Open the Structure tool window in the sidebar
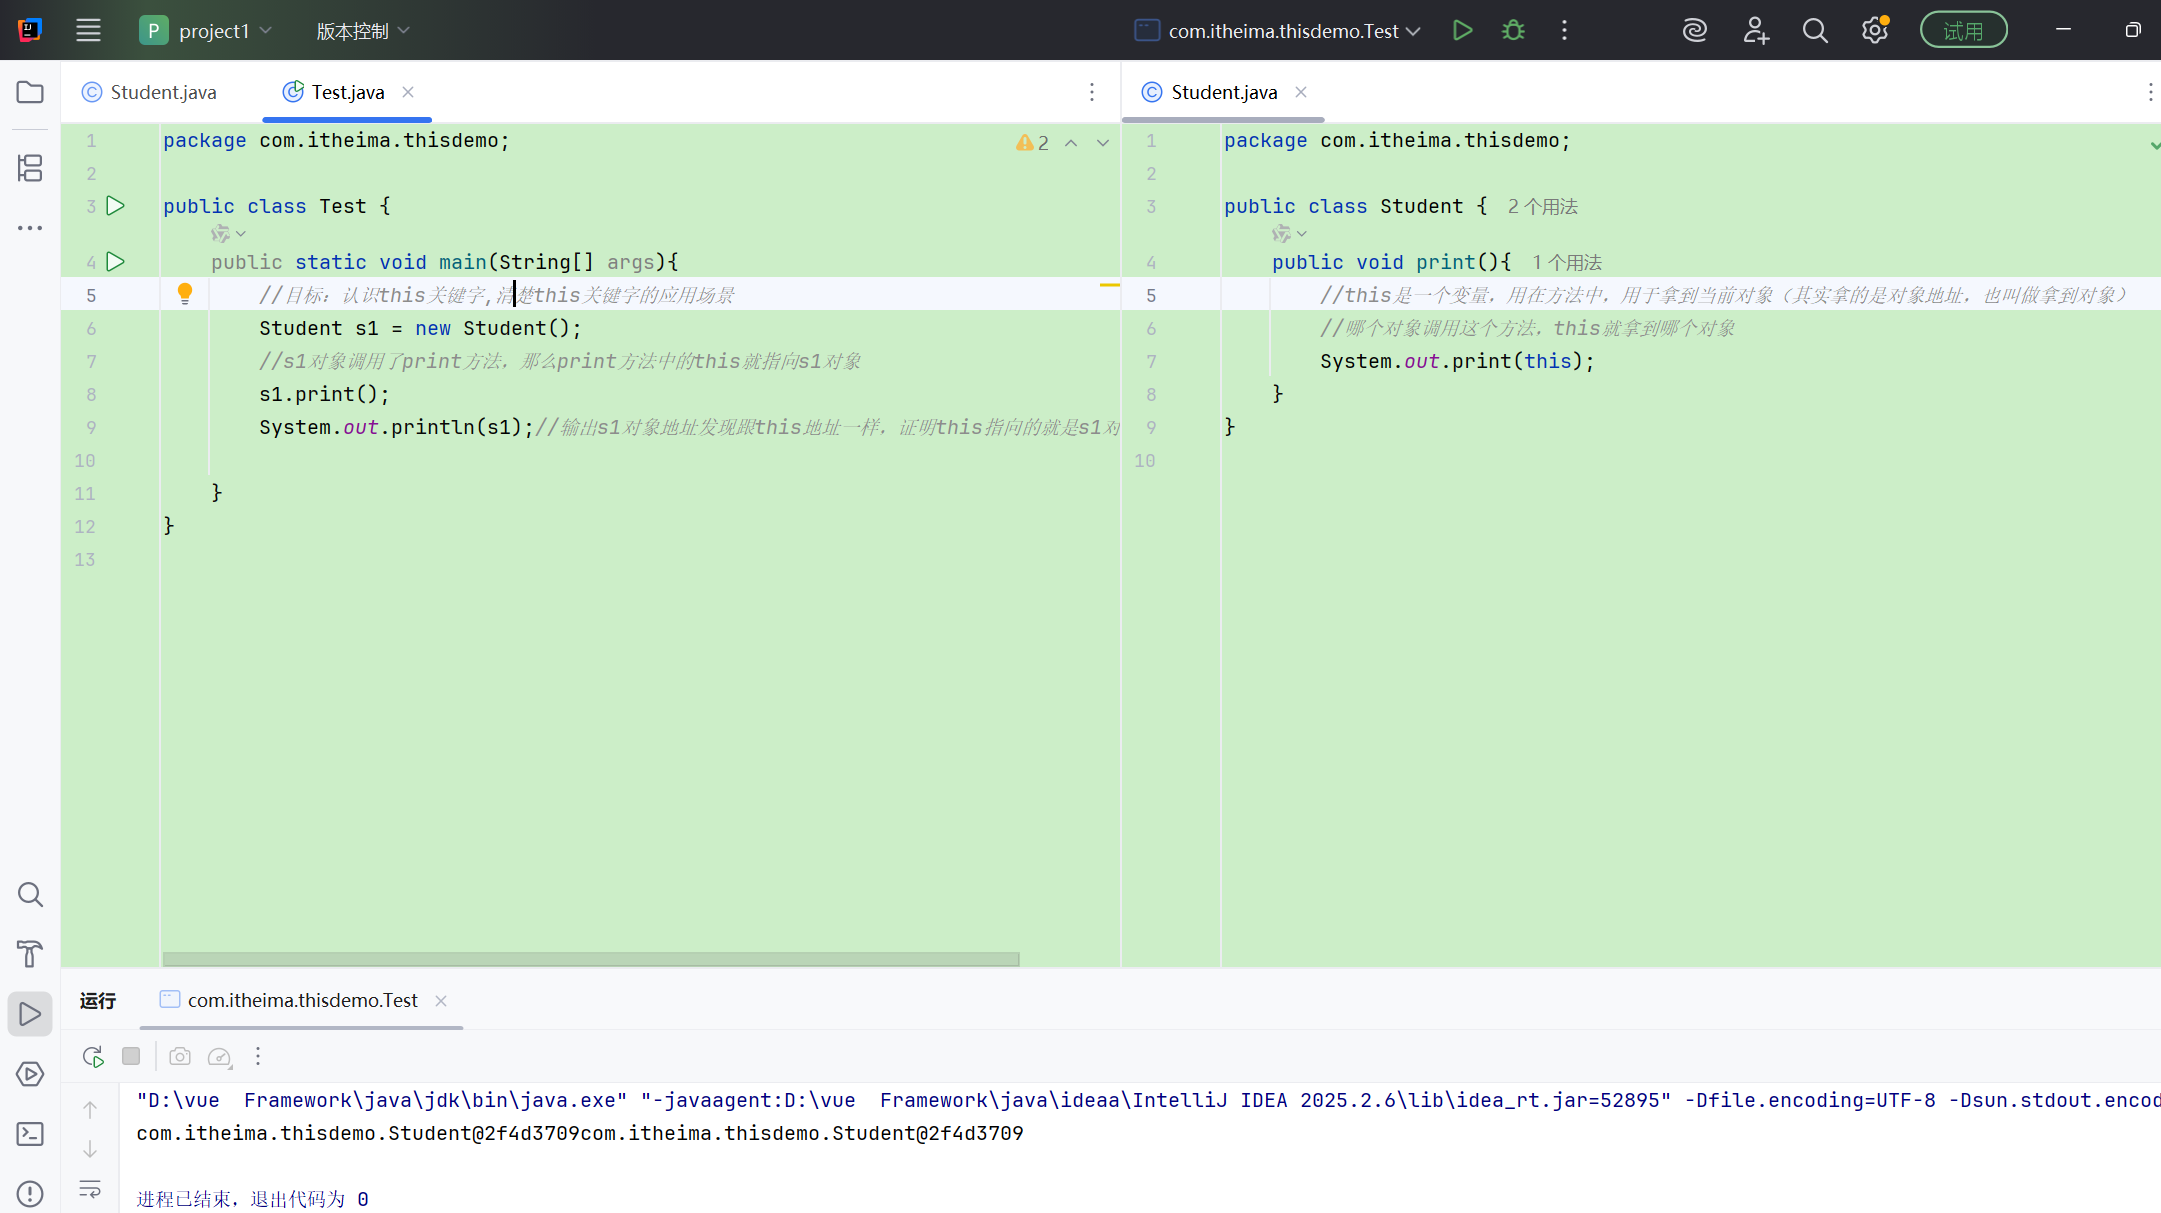This screenshot has height=1213, width=2161. click(30, 168)
